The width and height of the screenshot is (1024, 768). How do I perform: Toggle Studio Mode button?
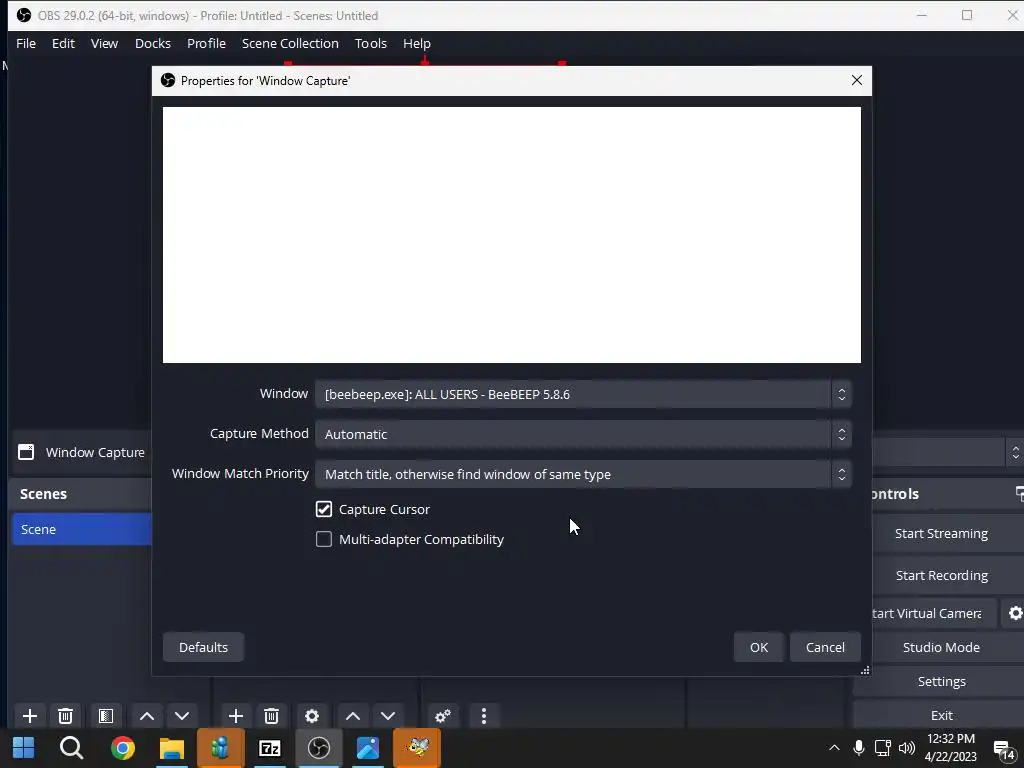[941, 647]
